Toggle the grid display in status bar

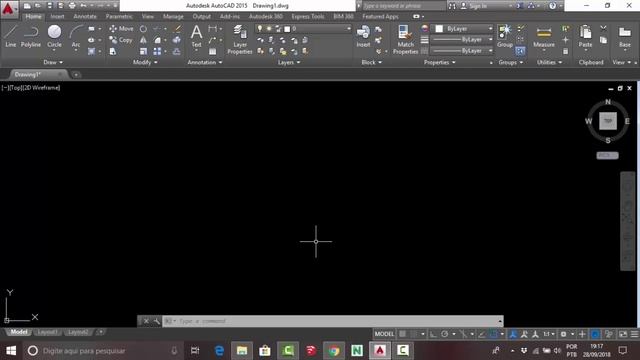pos(402,334)
